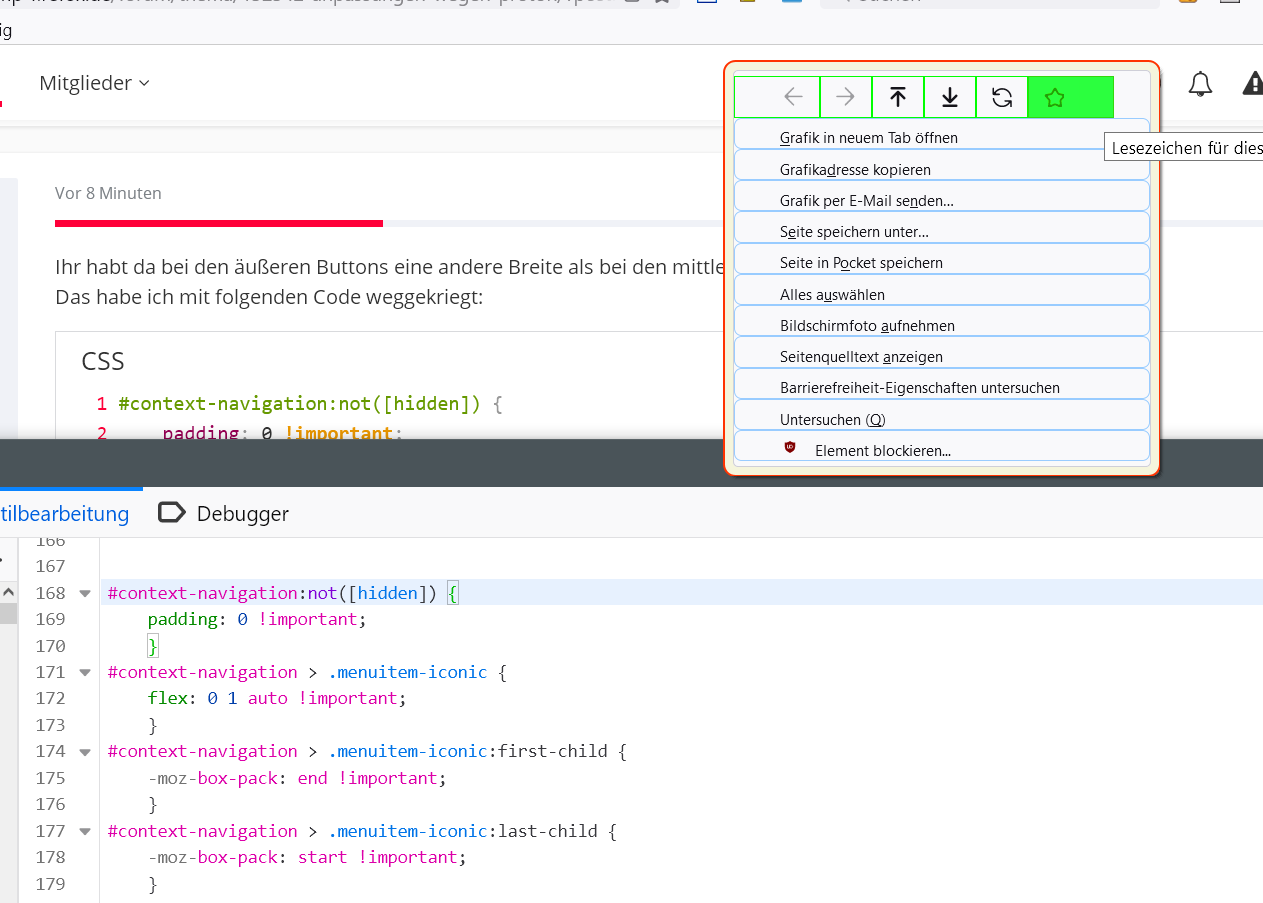Select "Bildschirmfoto aufnehmen" menu entry
The width and height of the screenshot is (1263, 903).
pyautogui.click(x=866, y=326)
